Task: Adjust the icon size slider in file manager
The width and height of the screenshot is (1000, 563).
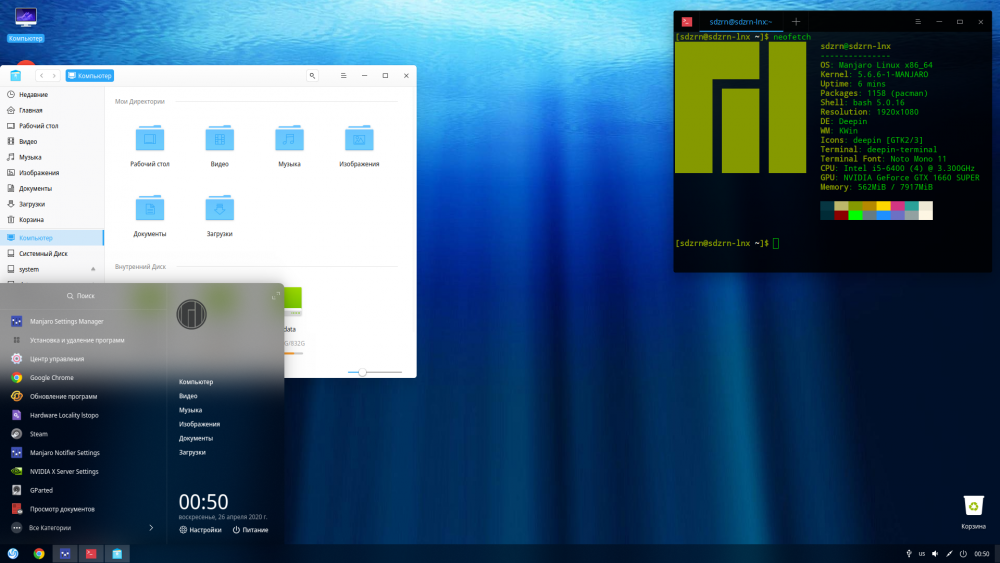Action: [x=362, y=371]
